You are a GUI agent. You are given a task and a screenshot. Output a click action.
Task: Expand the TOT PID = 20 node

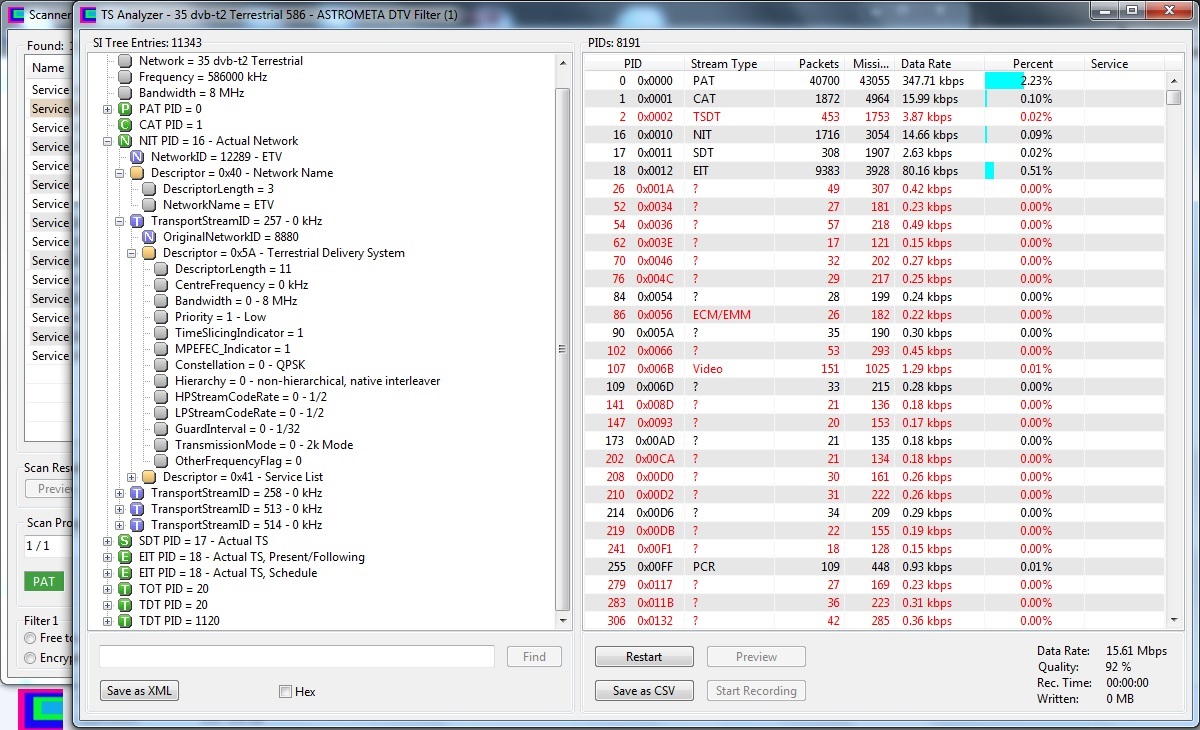point(108,589)
